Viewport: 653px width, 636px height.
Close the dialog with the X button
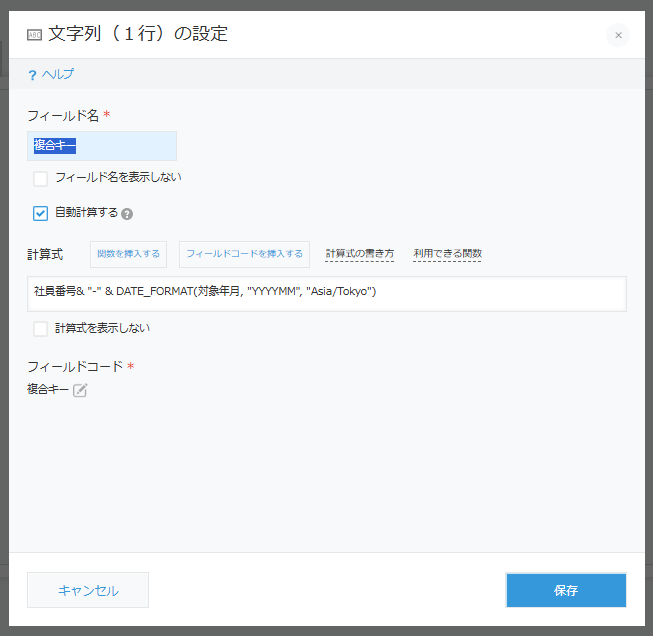[x=618, y=35]
